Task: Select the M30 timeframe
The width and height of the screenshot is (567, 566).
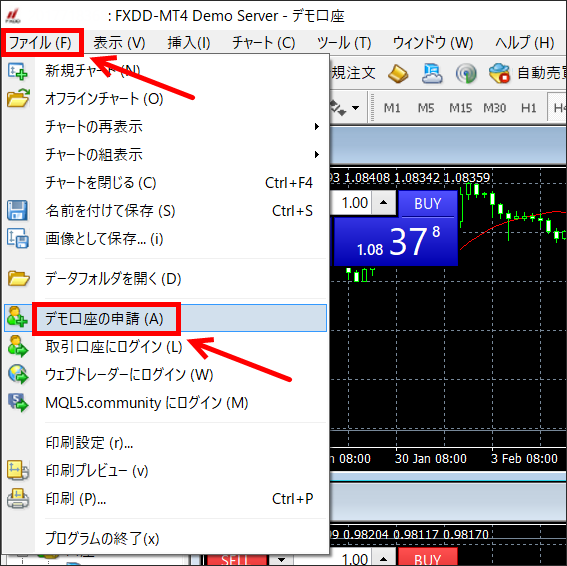Action: 494,108
